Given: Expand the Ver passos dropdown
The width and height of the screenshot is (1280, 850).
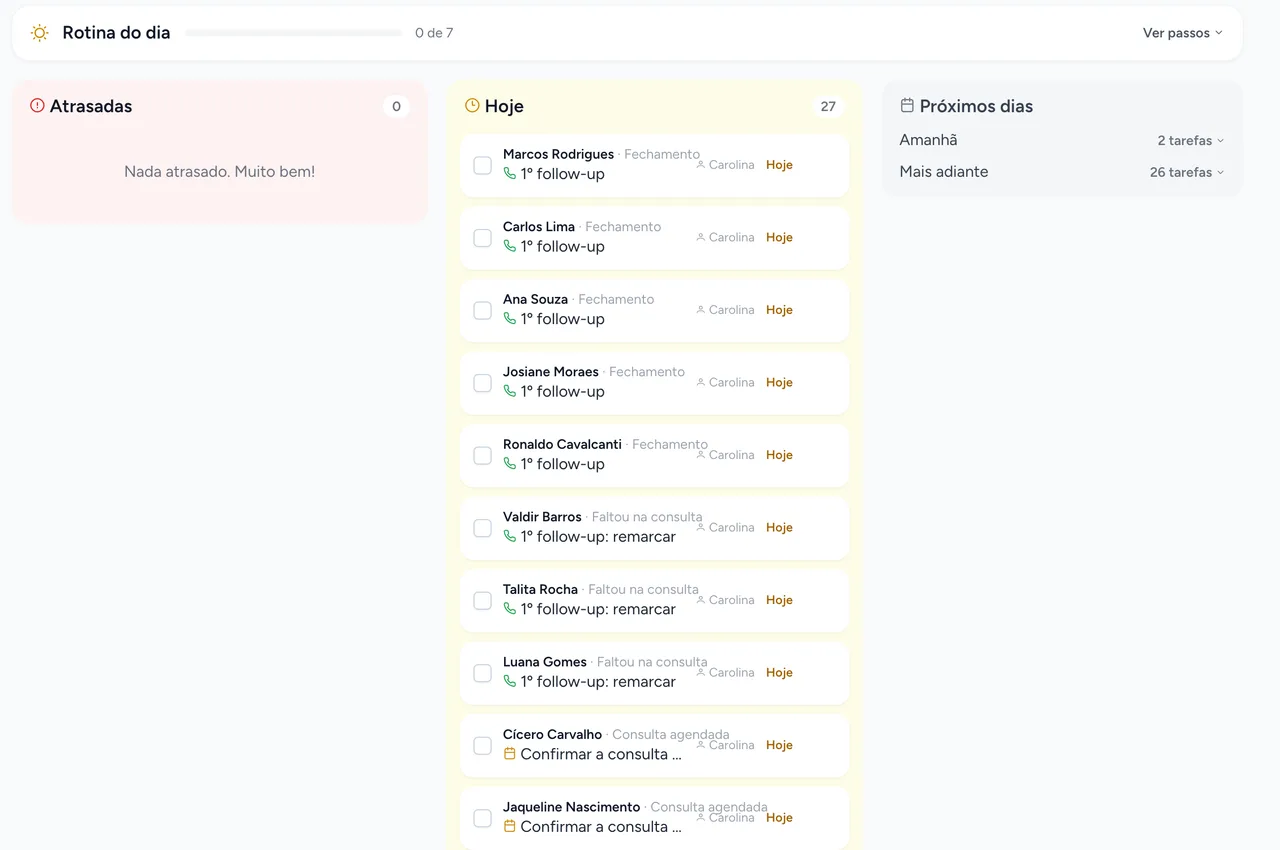Looking at the screenshot, I should click(x=1183, y=33).
